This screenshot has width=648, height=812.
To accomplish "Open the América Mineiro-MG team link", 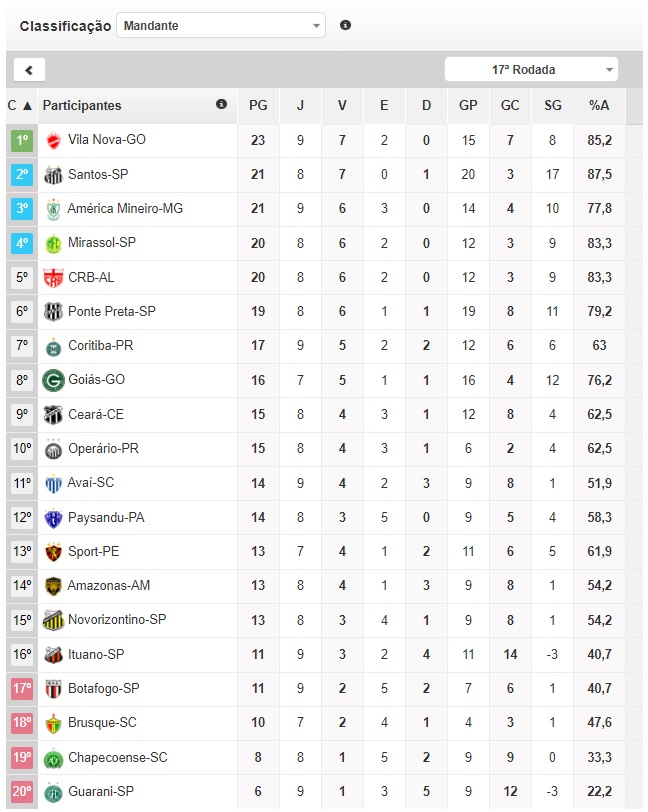I will 125,209.
